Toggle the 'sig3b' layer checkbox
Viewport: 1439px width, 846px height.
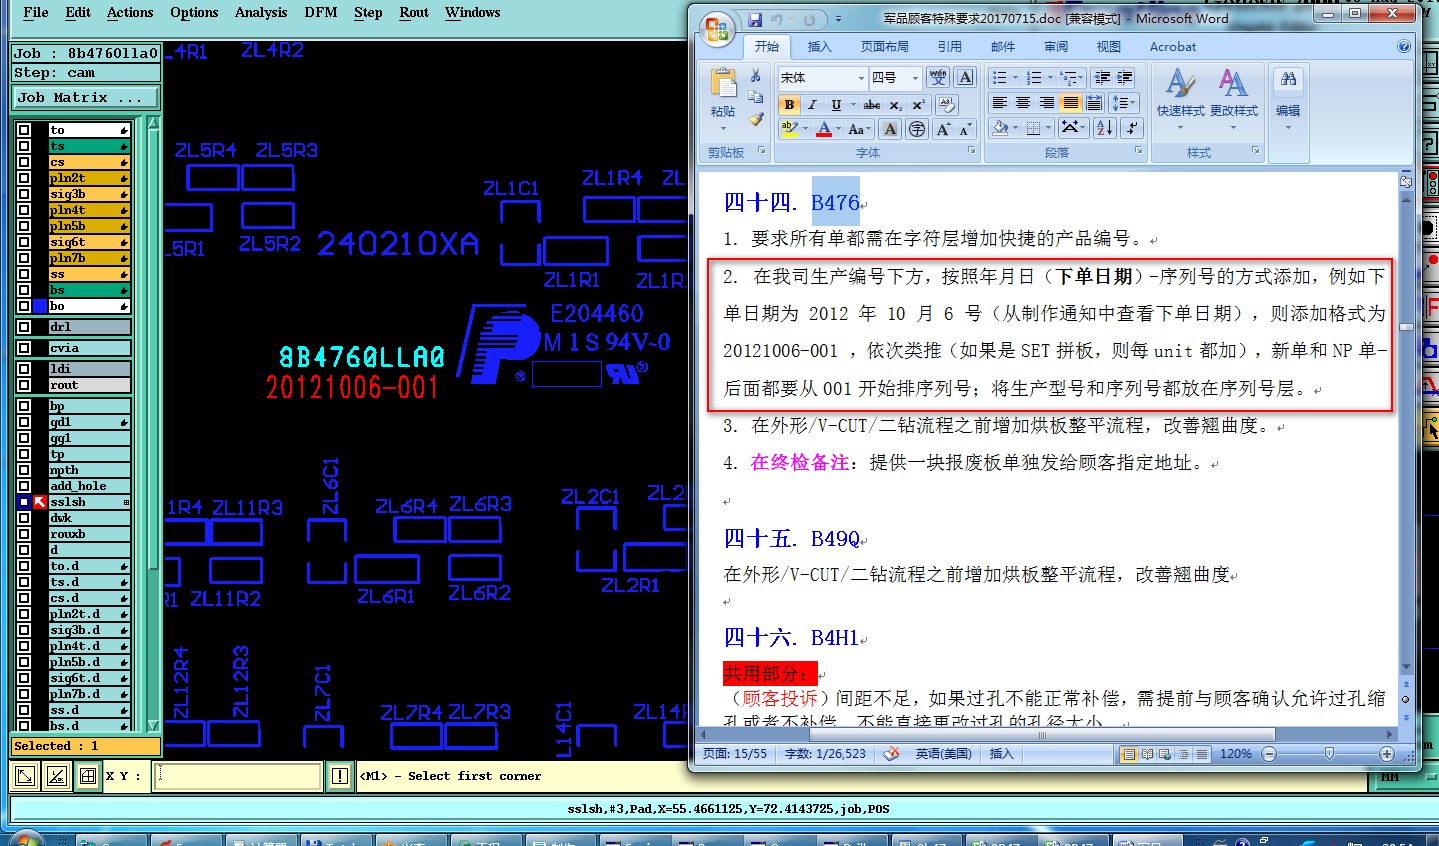point(24,194)
